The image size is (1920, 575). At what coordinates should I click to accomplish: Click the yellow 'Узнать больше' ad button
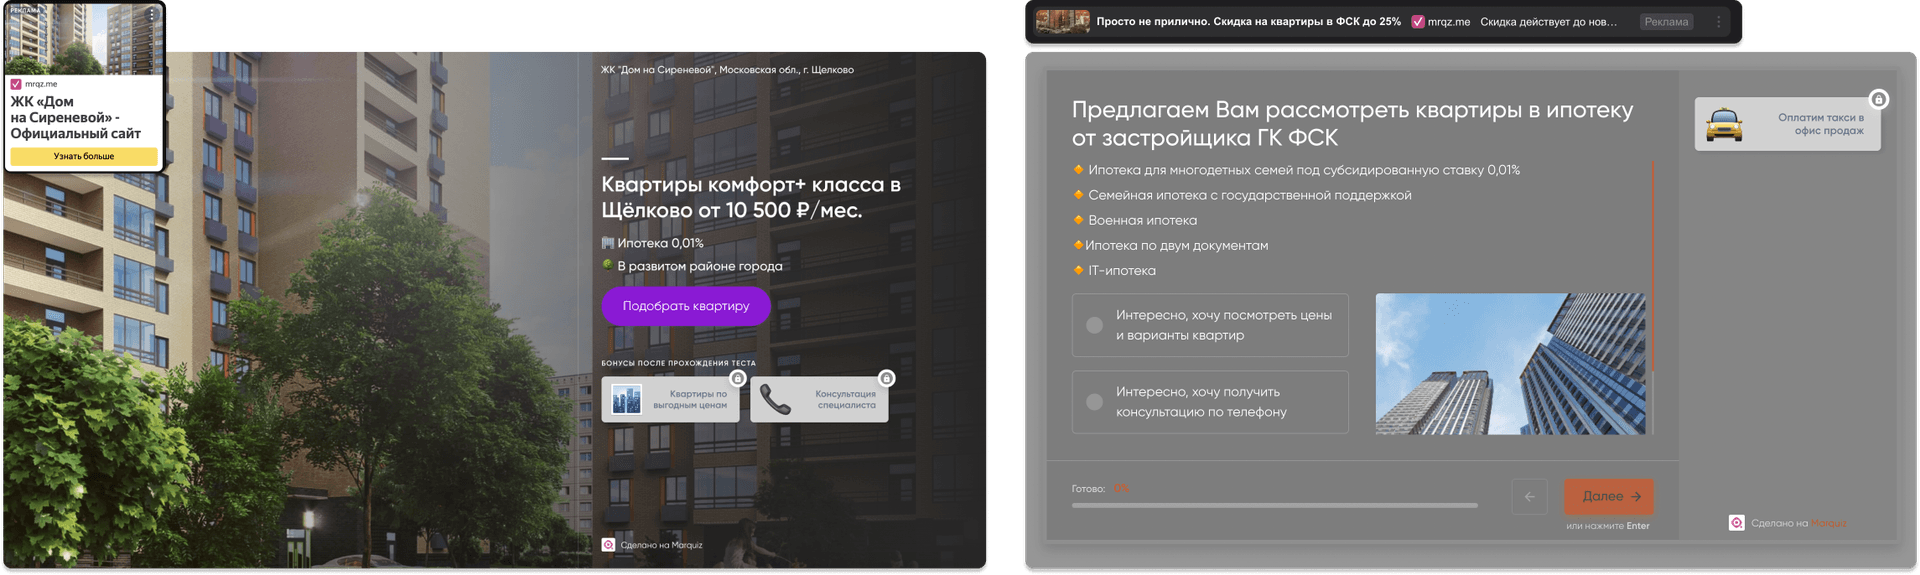click(x=84, y=157)
